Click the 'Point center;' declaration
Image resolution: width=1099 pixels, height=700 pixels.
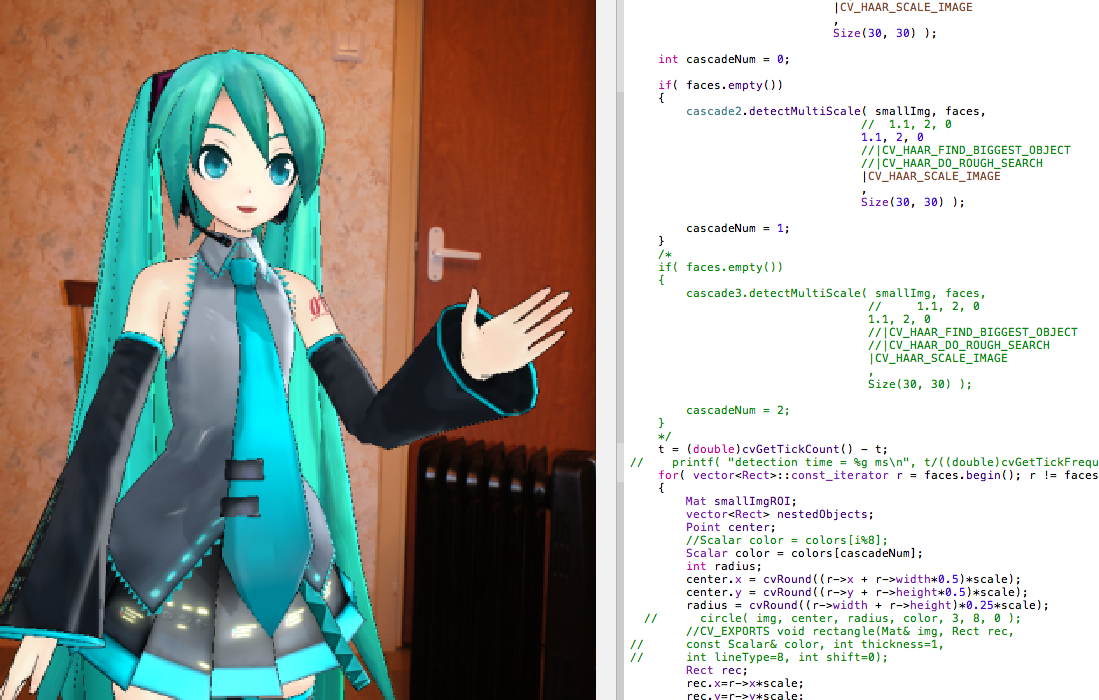(x=730, y=528)
